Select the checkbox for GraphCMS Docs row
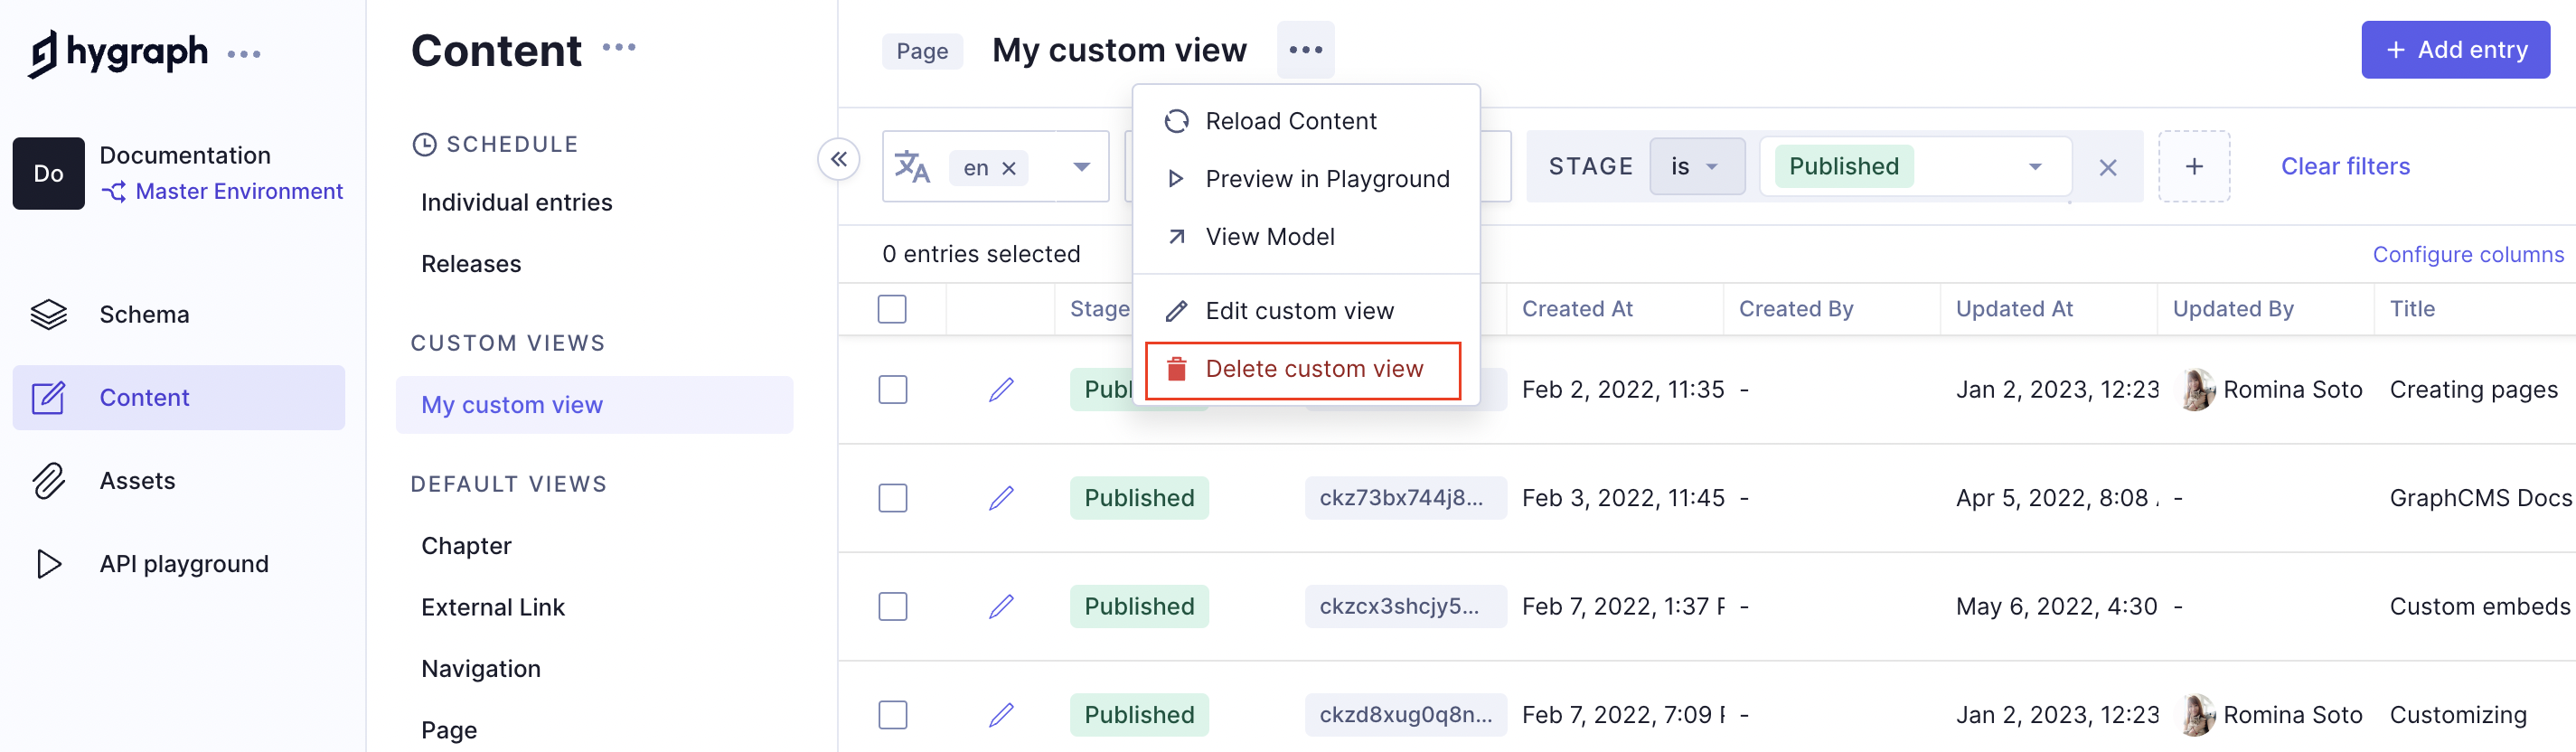Image resolution: width=2576 pixels, height=752 pixels. (892, 498)
